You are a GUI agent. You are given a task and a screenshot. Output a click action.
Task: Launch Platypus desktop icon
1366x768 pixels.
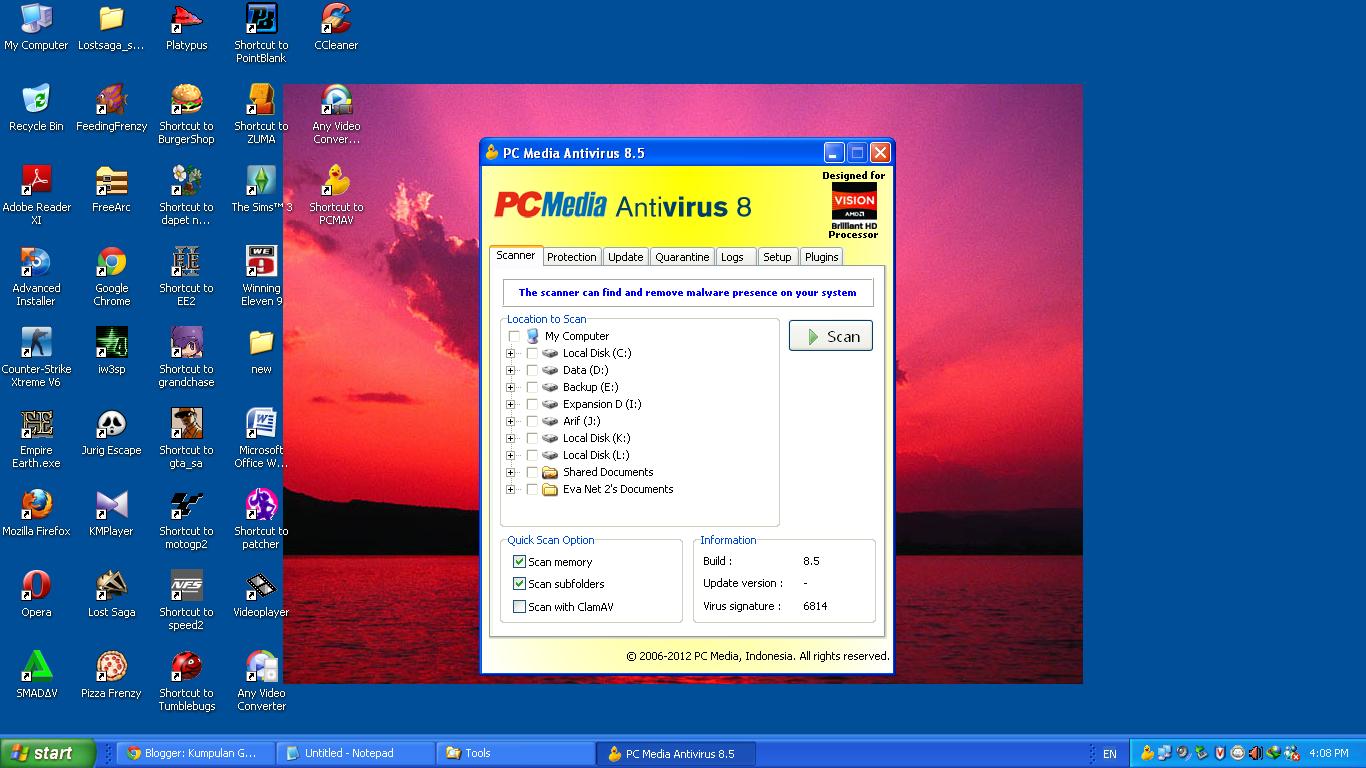186,28
